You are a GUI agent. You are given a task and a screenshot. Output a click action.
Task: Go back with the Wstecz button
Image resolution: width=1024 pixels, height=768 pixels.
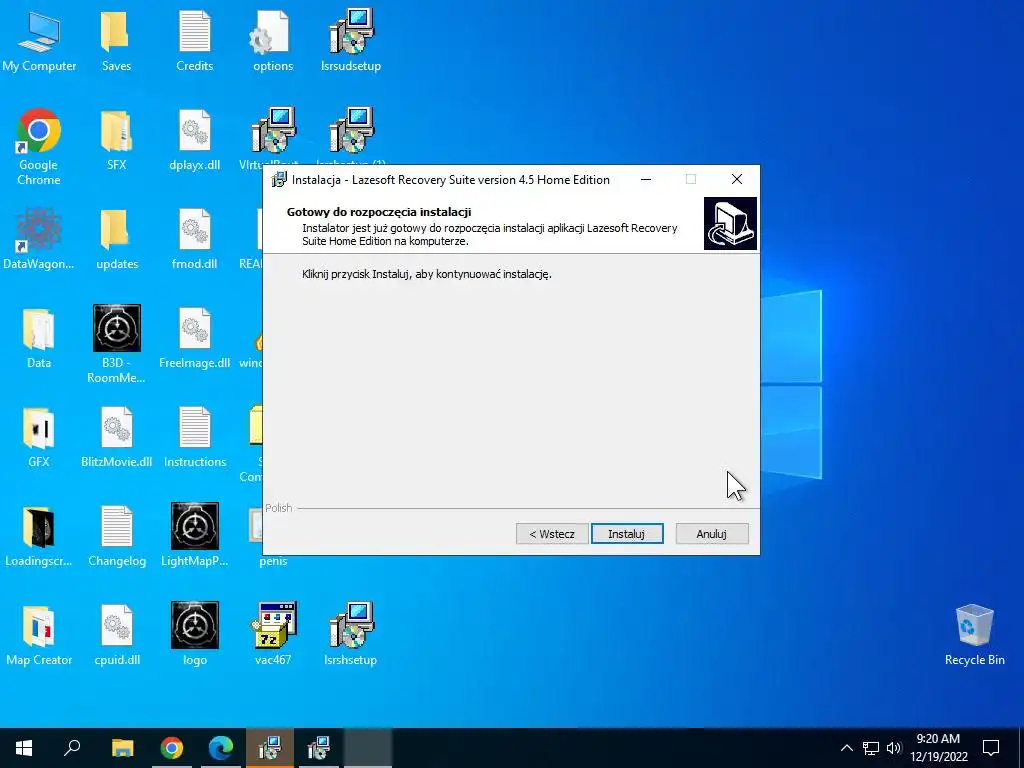coord(552,534)
